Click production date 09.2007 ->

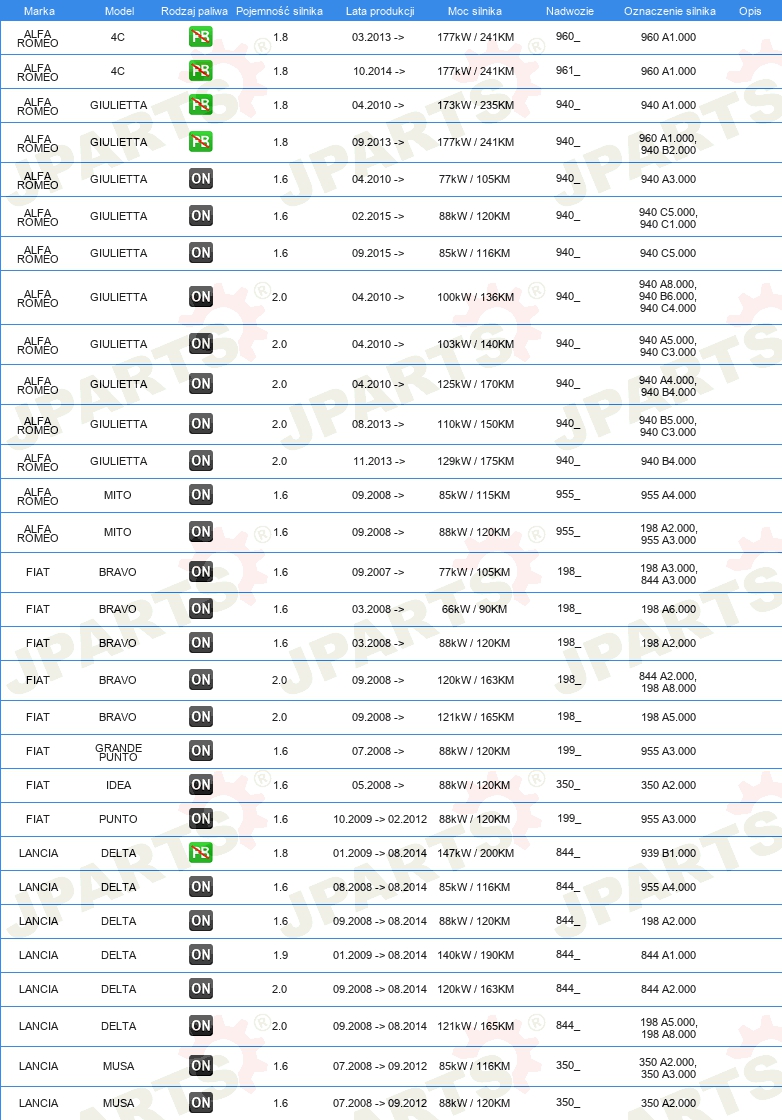[378, 572]
